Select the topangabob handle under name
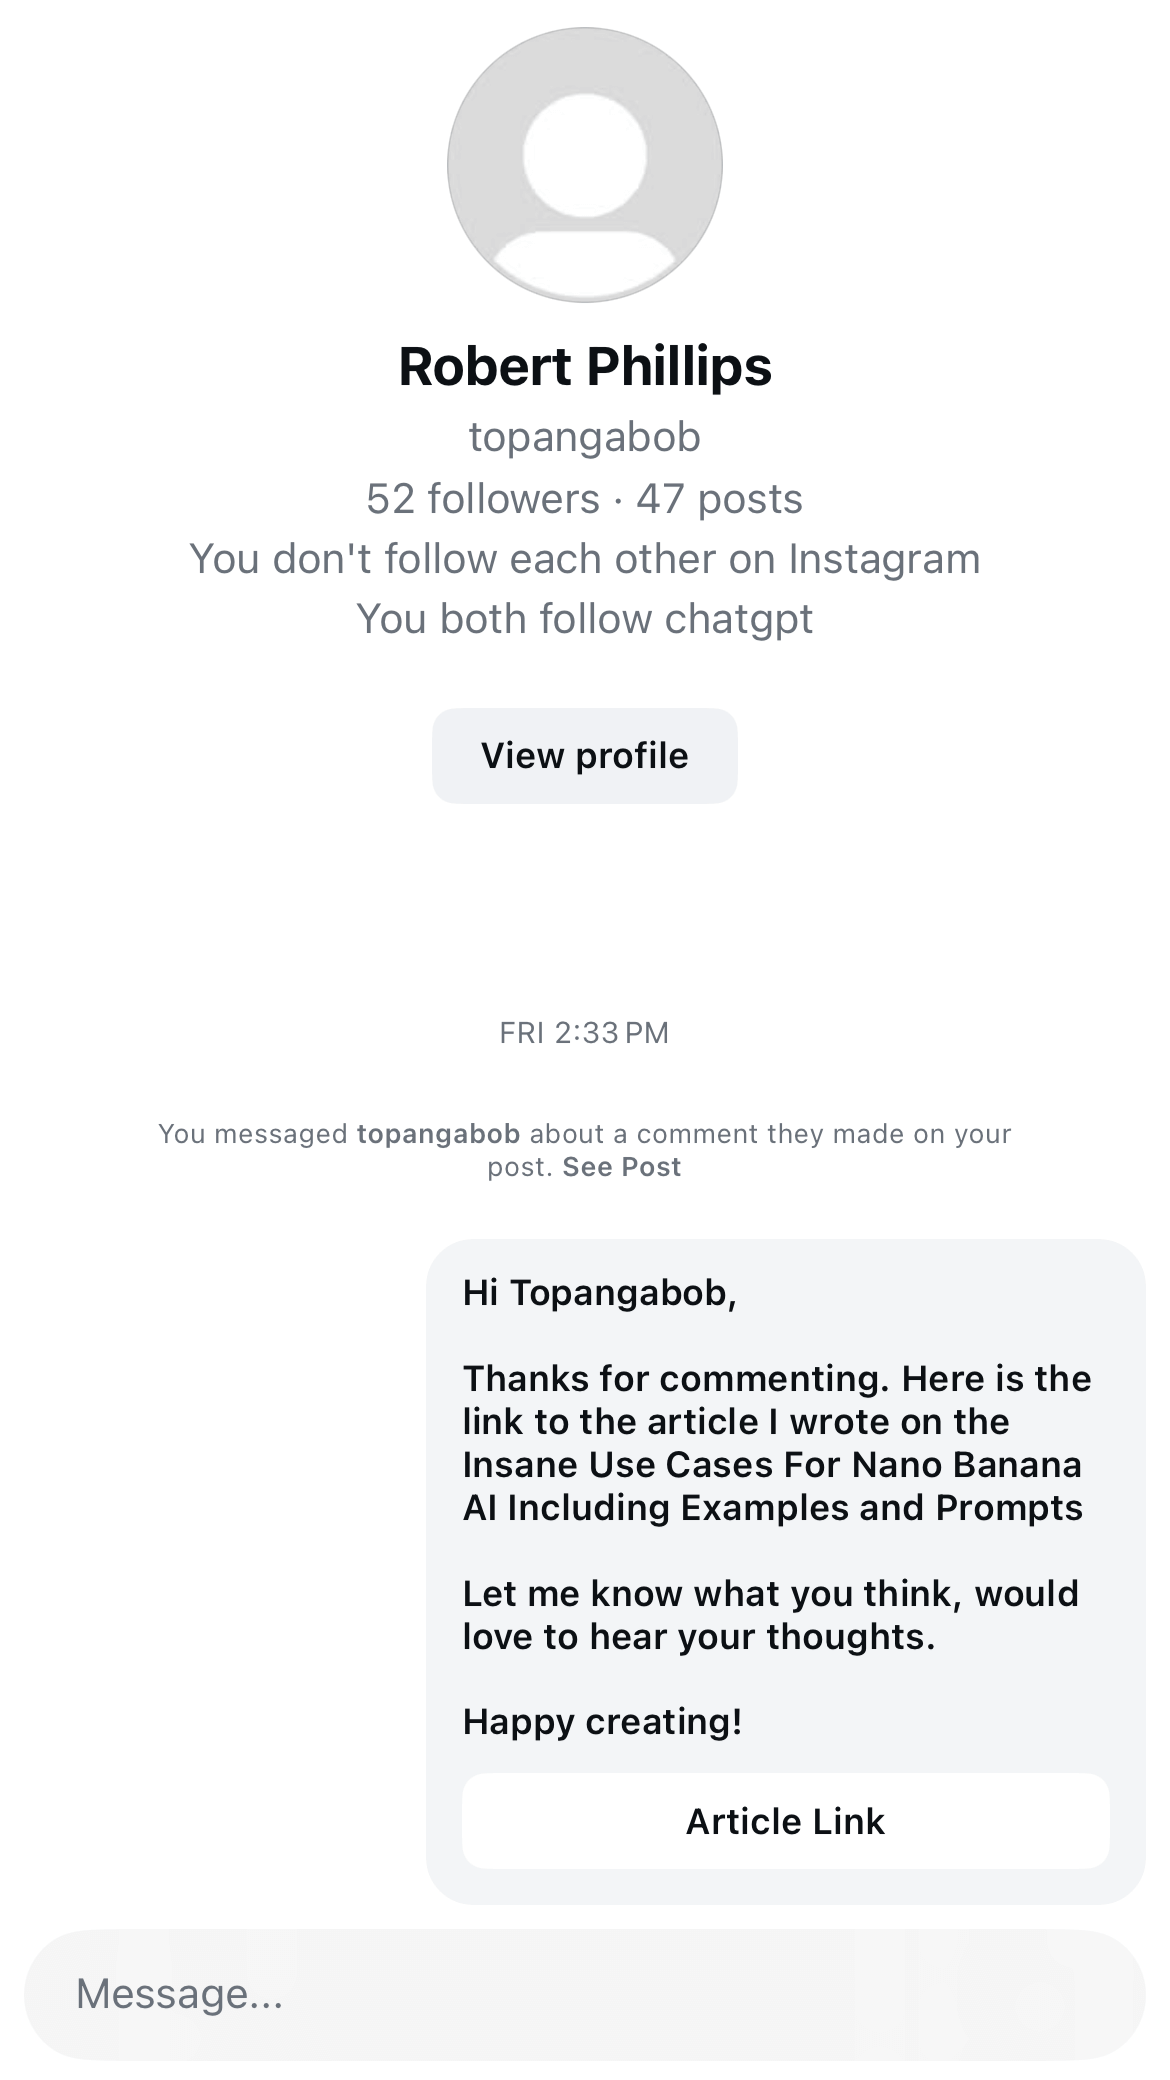The height and width of the screenshot is (2080, 1170). coord(584,437)
